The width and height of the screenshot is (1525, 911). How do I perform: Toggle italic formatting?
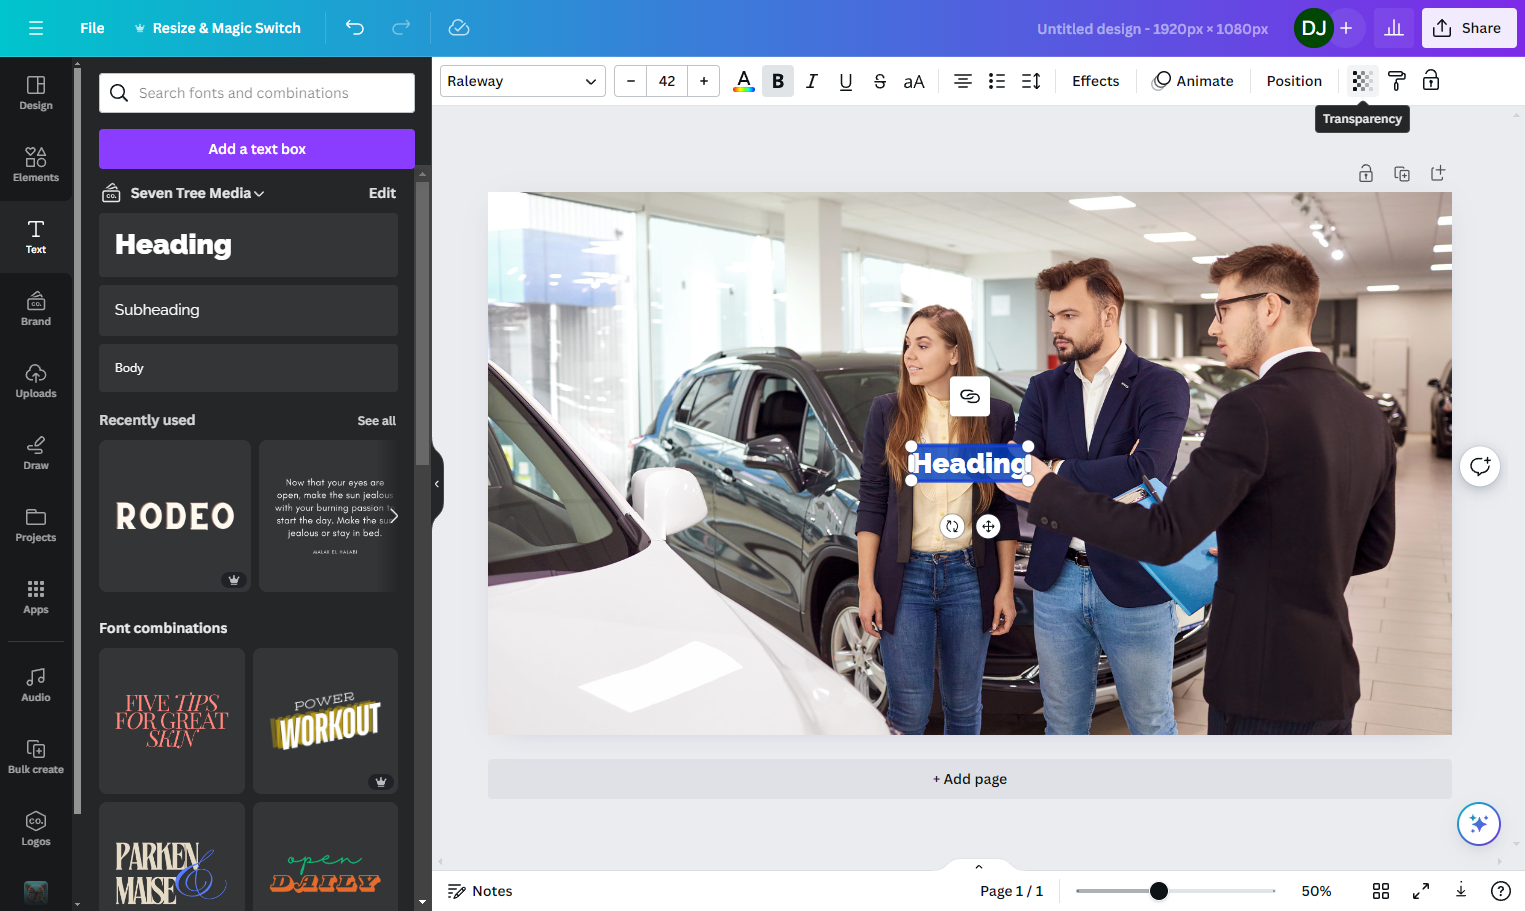(812, 81)
